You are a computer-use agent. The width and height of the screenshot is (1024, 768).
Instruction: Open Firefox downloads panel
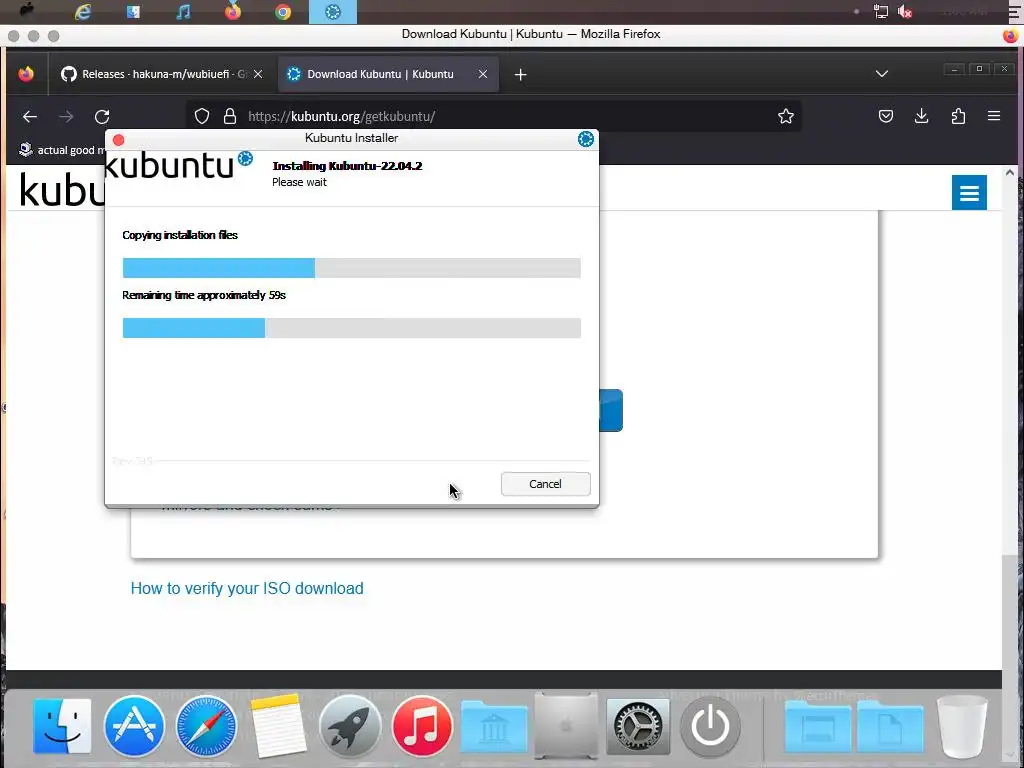point(921,116)
